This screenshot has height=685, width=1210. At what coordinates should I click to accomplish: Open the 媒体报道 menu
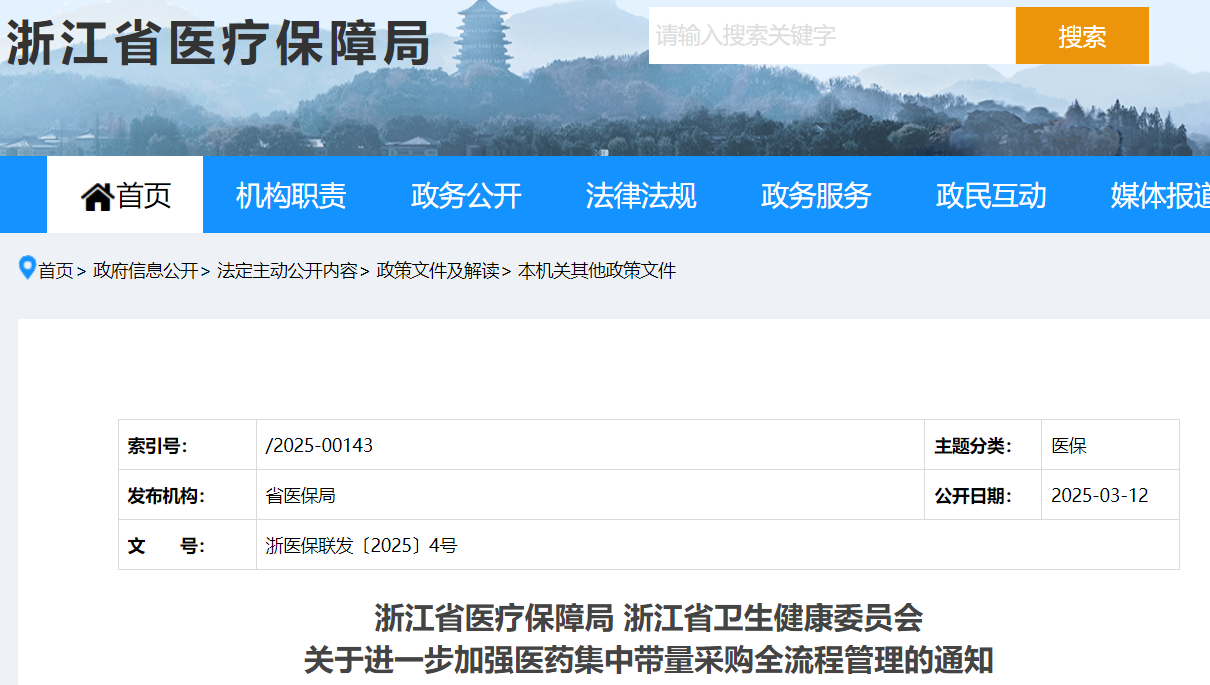click(1160, 195)
